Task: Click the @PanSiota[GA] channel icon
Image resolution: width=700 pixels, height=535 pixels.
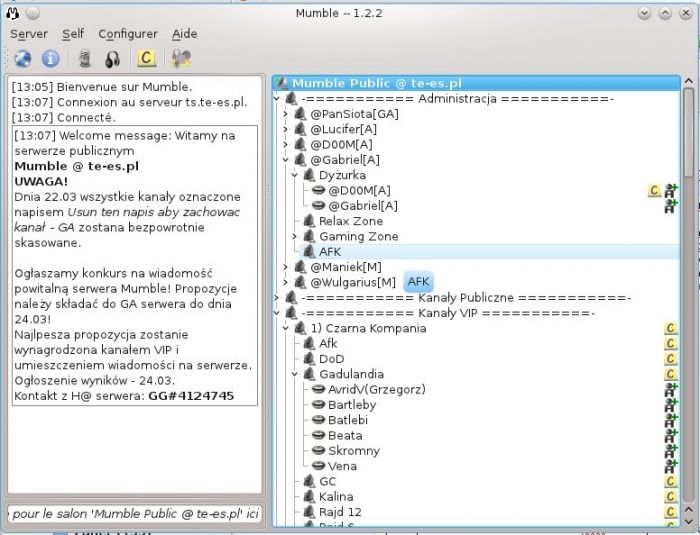Action: click(300, 114)
